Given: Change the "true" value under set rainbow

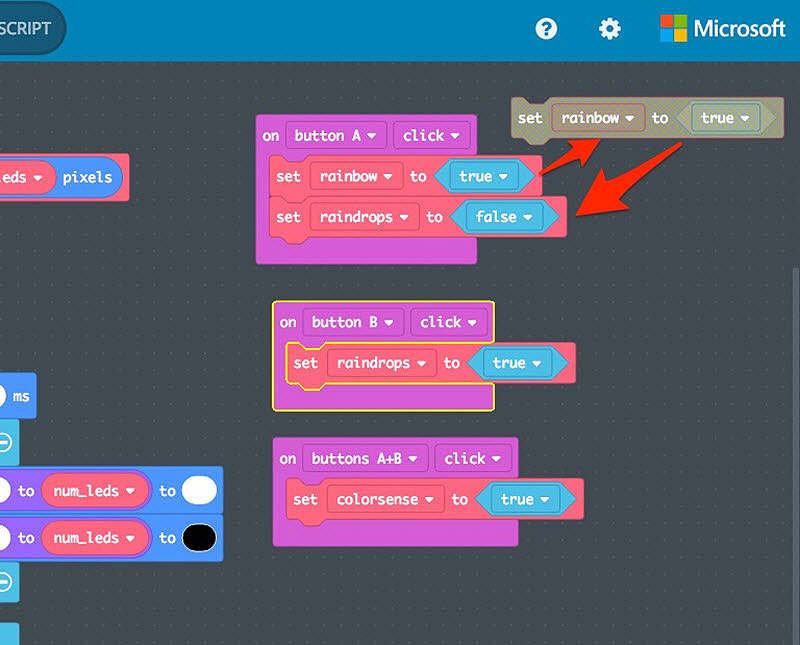Looking at the screenshot, I should (x=482, y=176).
